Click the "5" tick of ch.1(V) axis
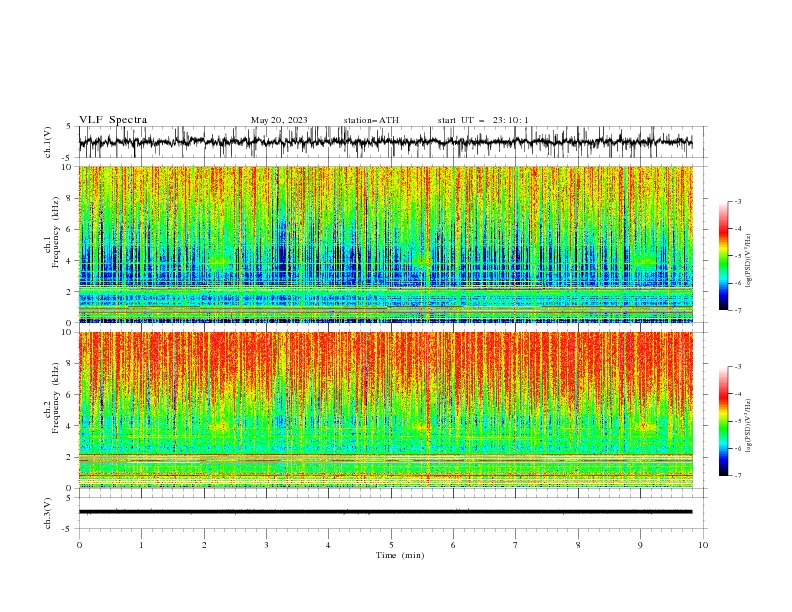Viewport: 792px width, 612px height. tap(69, 126)
